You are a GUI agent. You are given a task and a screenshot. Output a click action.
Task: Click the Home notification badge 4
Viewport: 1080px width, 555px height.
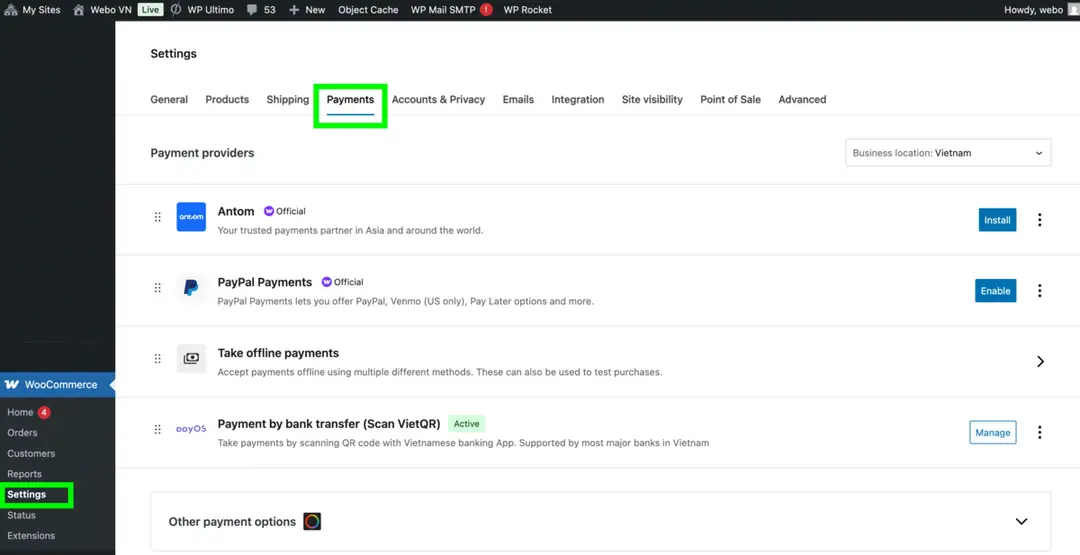point(44,412)
